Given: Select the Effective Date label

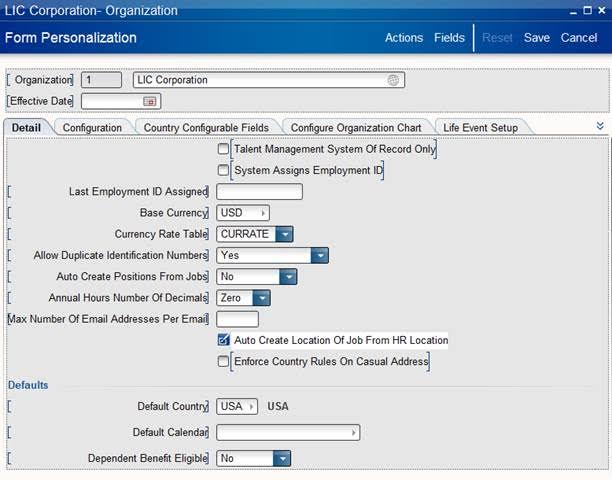Looking at the screenshot, I should tap(41, 101).
